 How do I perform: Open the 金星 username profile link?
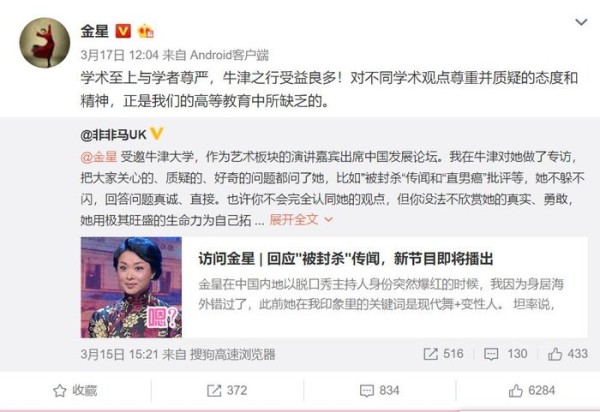(x=95, y=31)
